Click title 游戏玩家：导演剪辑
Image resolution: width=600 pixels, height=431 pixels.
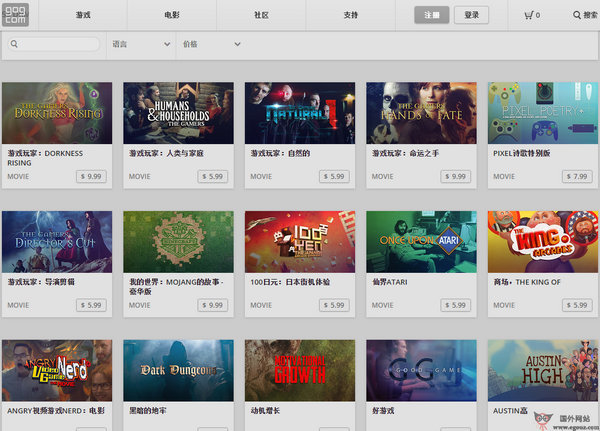tap(41, 282)
